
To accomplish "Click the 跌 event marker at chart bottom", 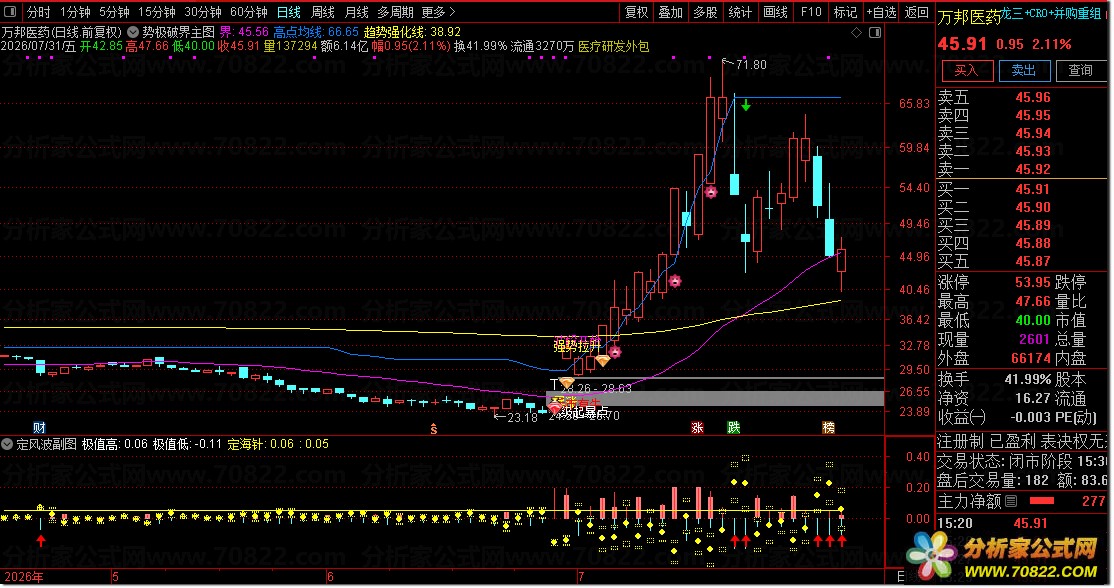I will coord(734,428).
